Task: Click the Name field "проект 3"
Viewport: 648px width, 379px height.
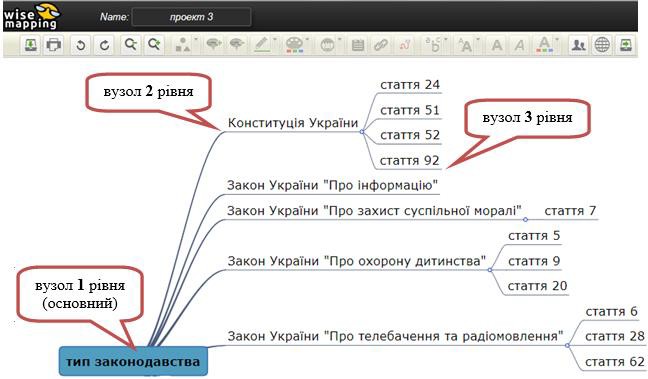Action: pyautogui.click(x=191, y=17)
